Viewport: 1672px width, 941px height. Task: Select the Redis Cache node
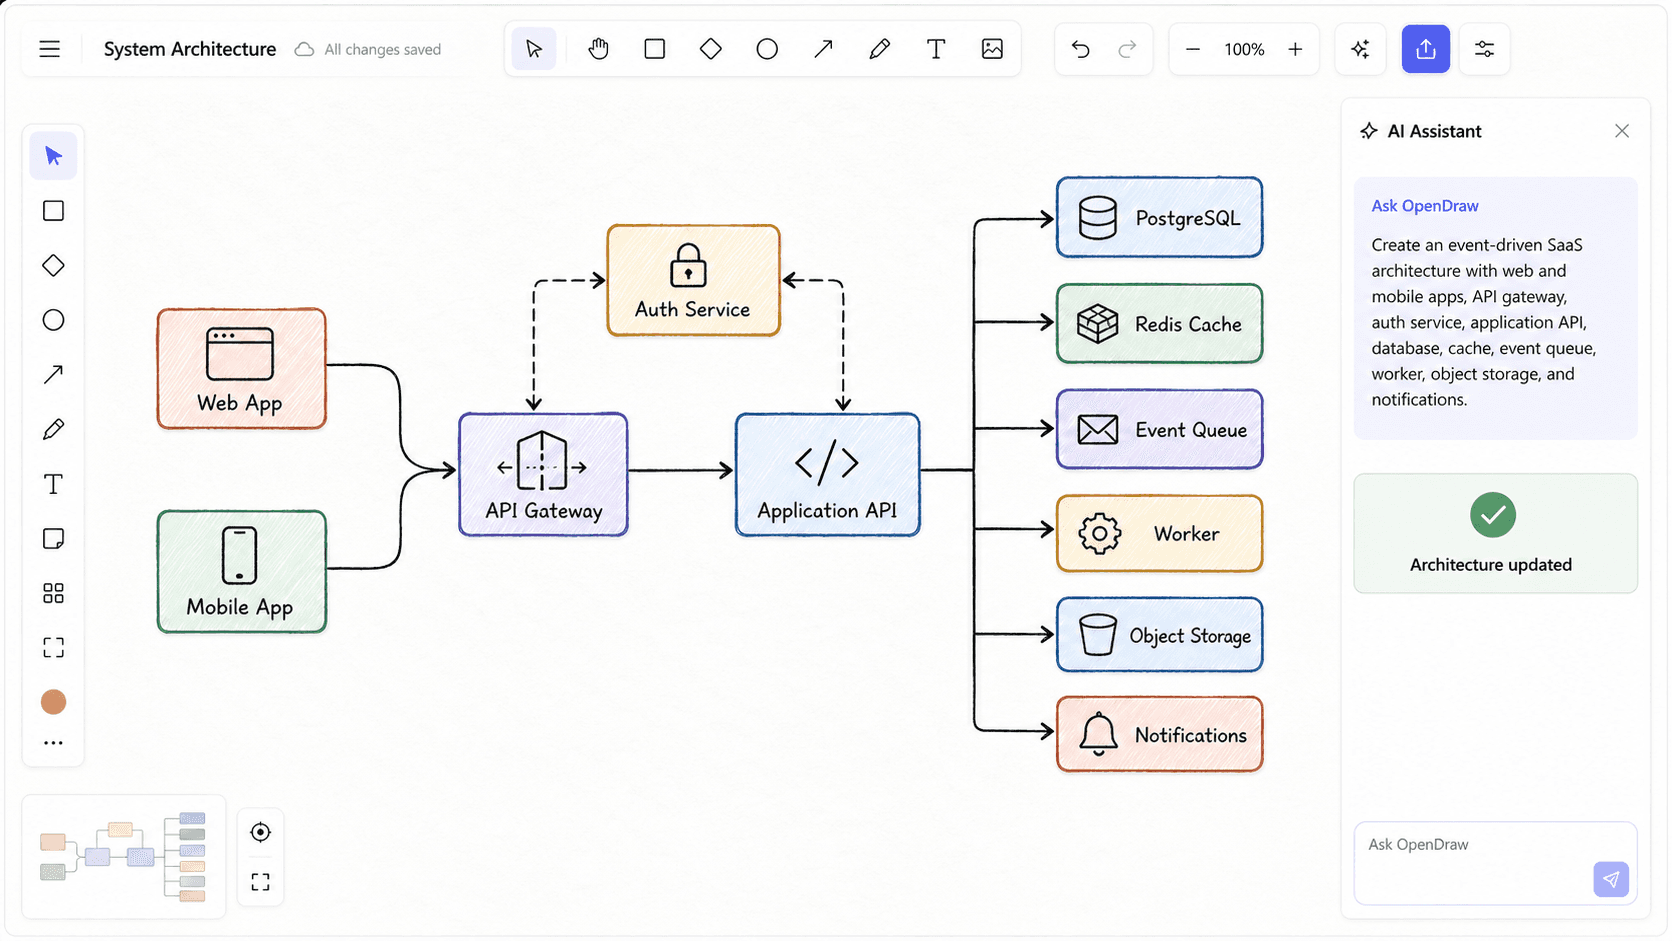click(x=1159, y=323)
